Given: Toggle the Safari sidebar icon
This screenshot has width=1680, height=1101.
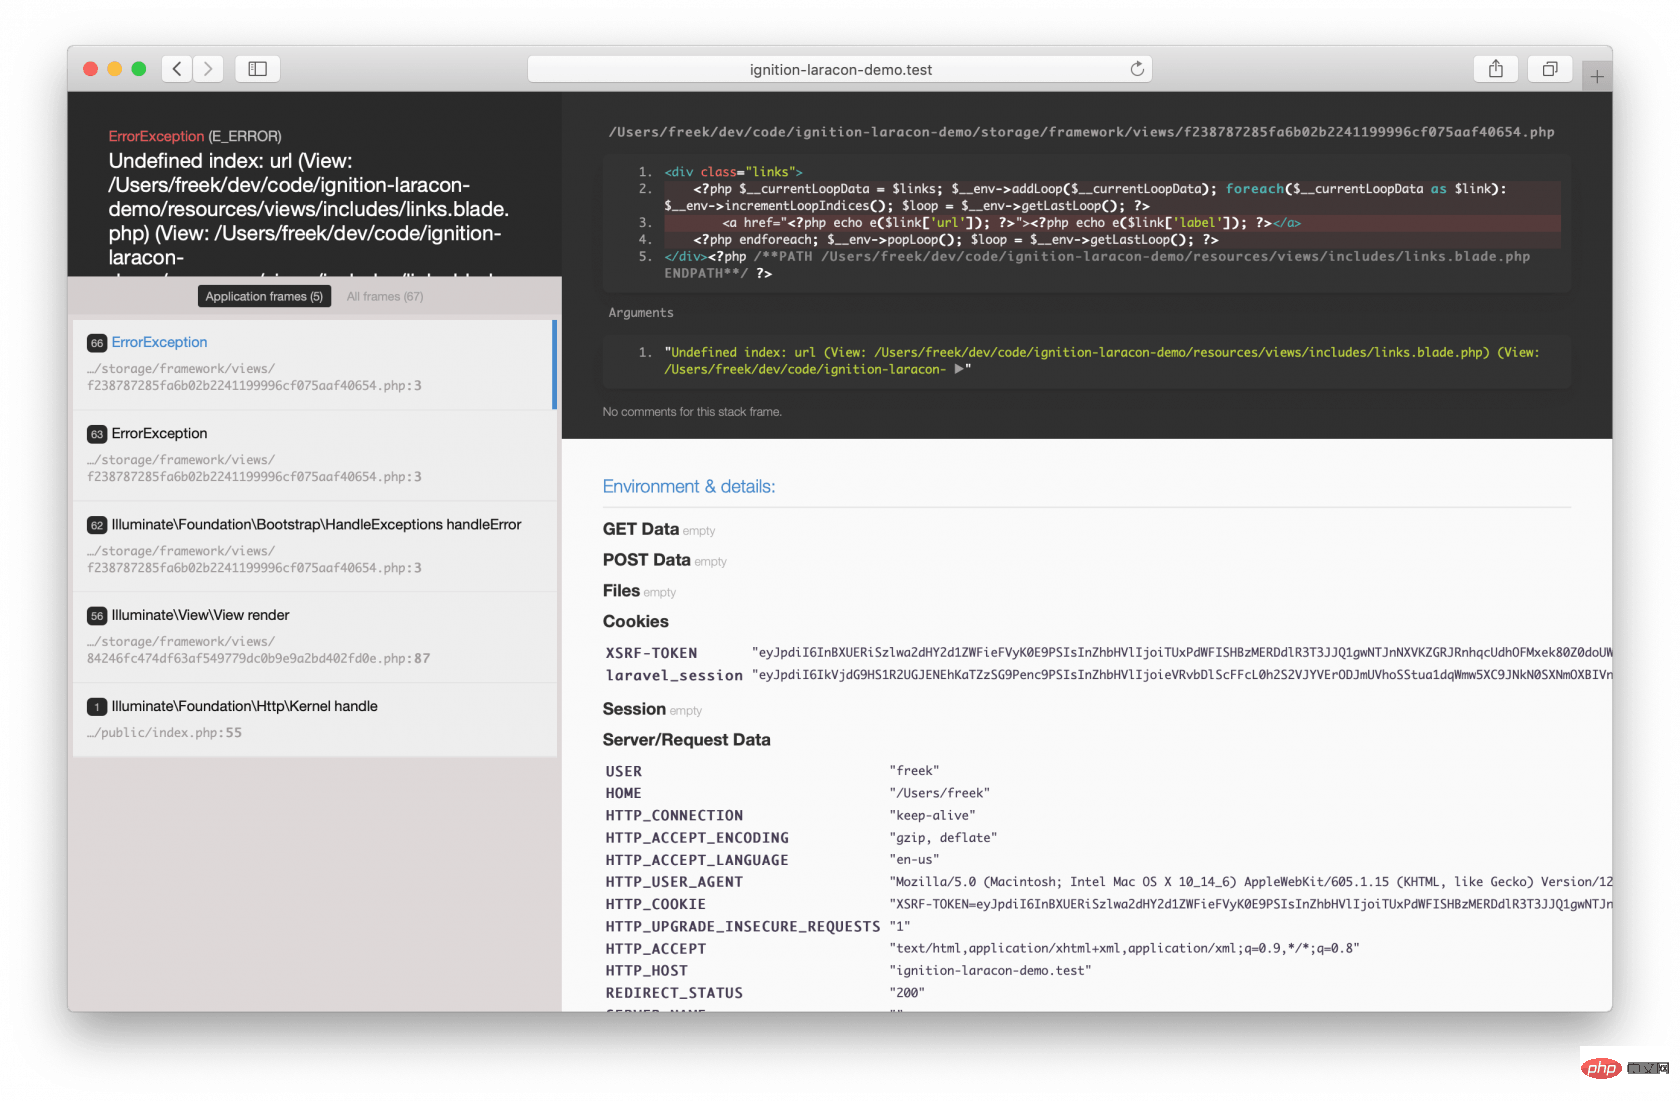Looking at the screenshot, I should coord(257,69).
